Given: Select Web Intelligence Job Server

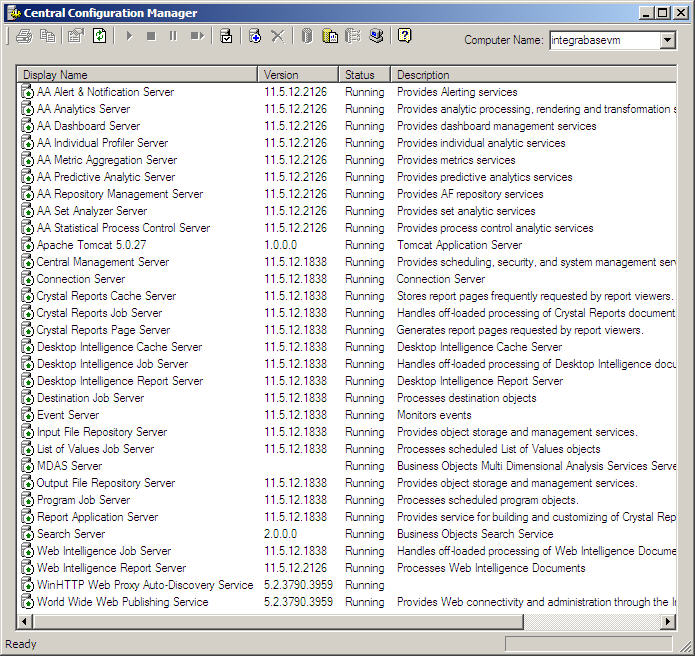Looking at the screenshot, I should [x=104, y=551].
